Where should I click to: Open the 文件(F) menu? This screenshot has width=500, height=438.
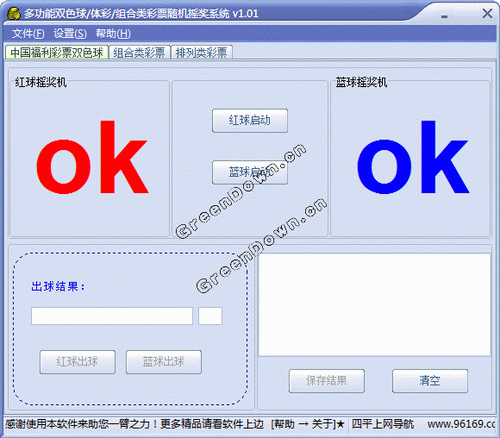coord(28,33)
